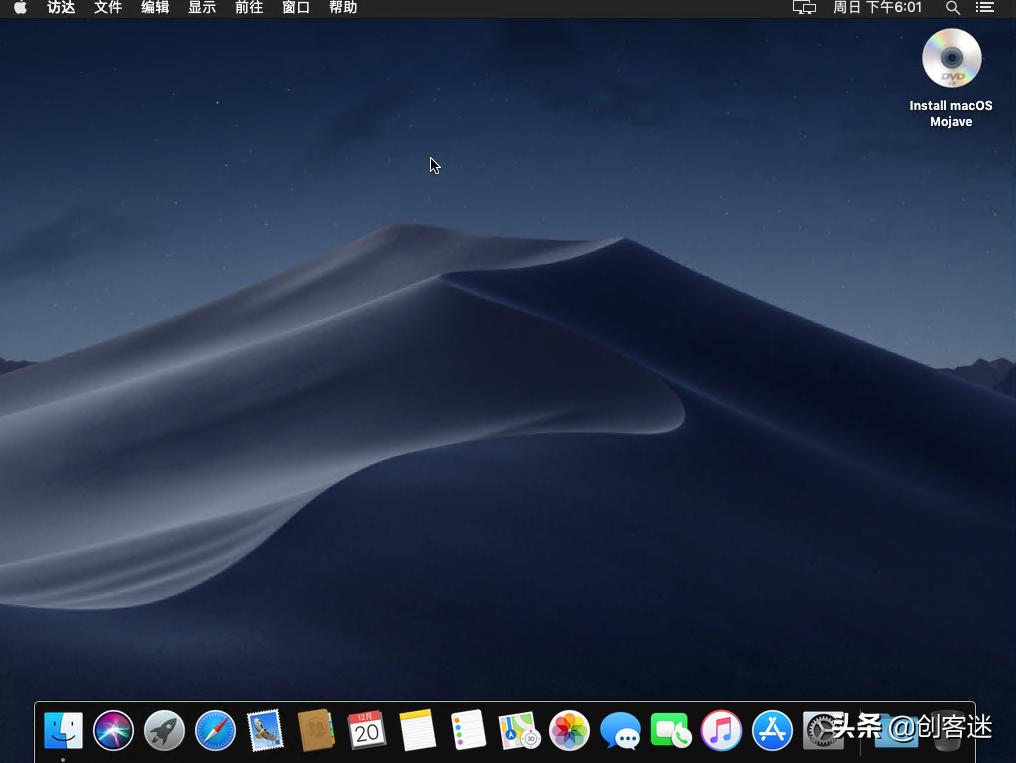Open Spotlight search in menu bar
This screenshot has height=763, width=1016.
tap(952, 8)
